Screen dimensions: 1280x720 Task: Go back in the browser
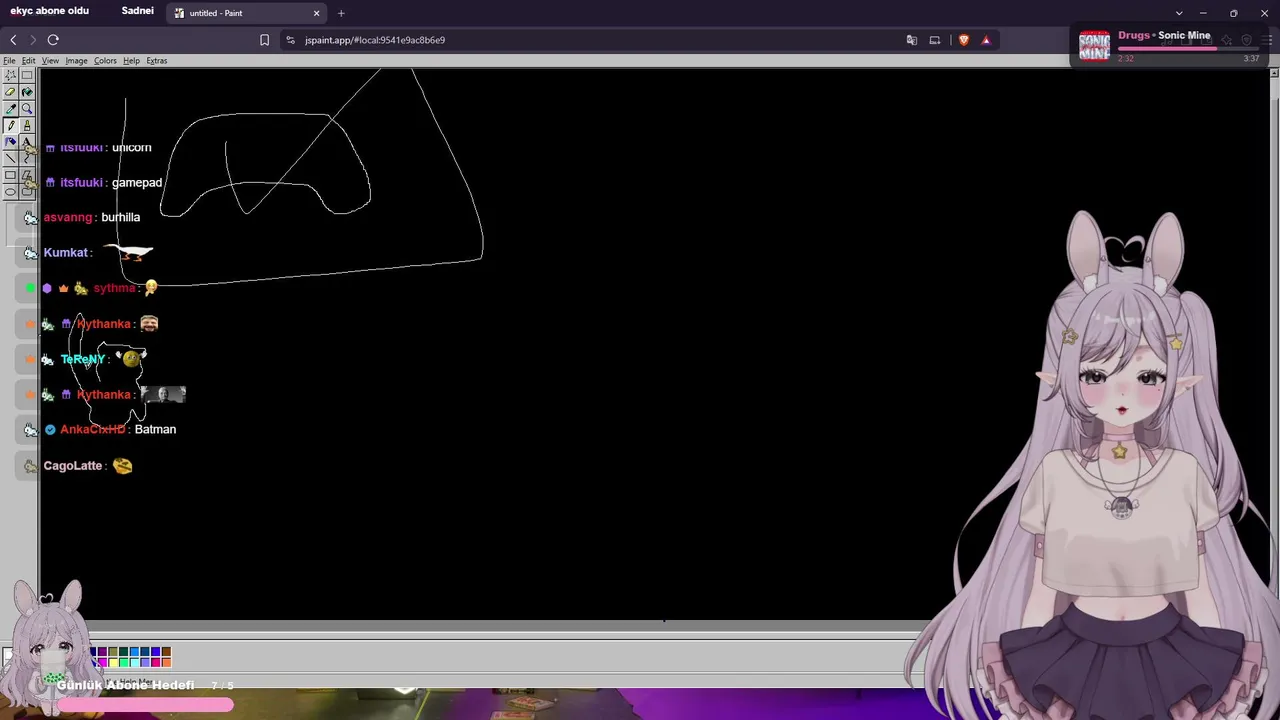(13, 40)
